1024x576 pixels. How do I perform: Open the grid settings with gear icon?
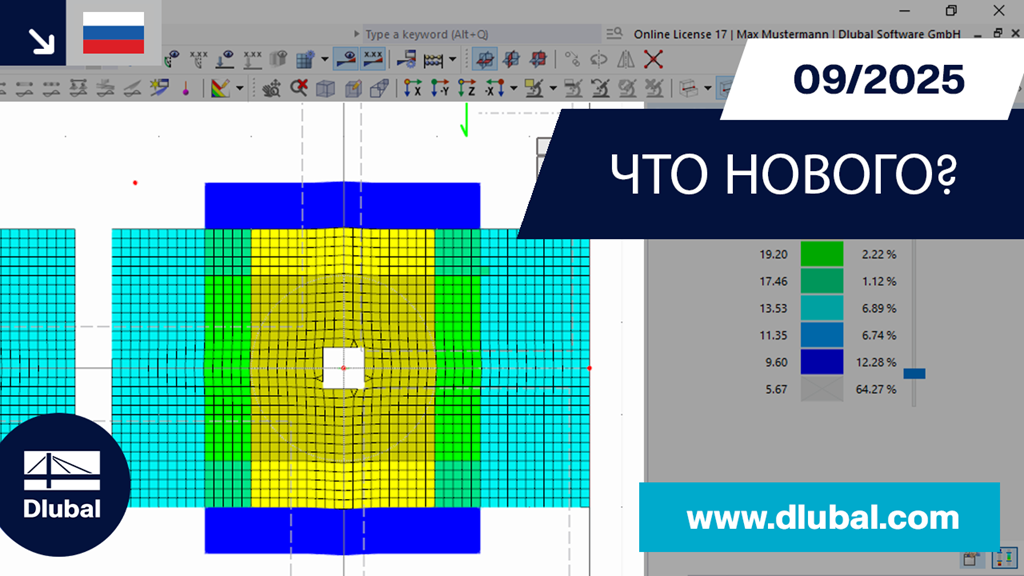point(306,59)
